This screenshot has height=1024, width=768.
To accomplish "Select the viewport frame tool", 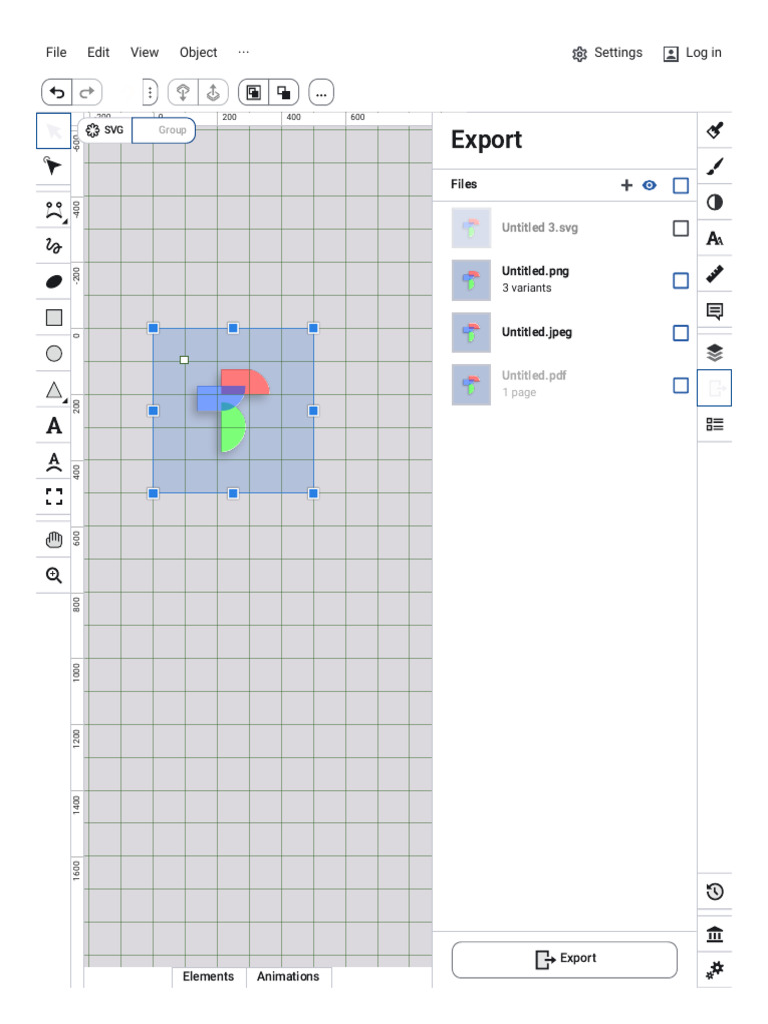I will click(x=54, y=497).
